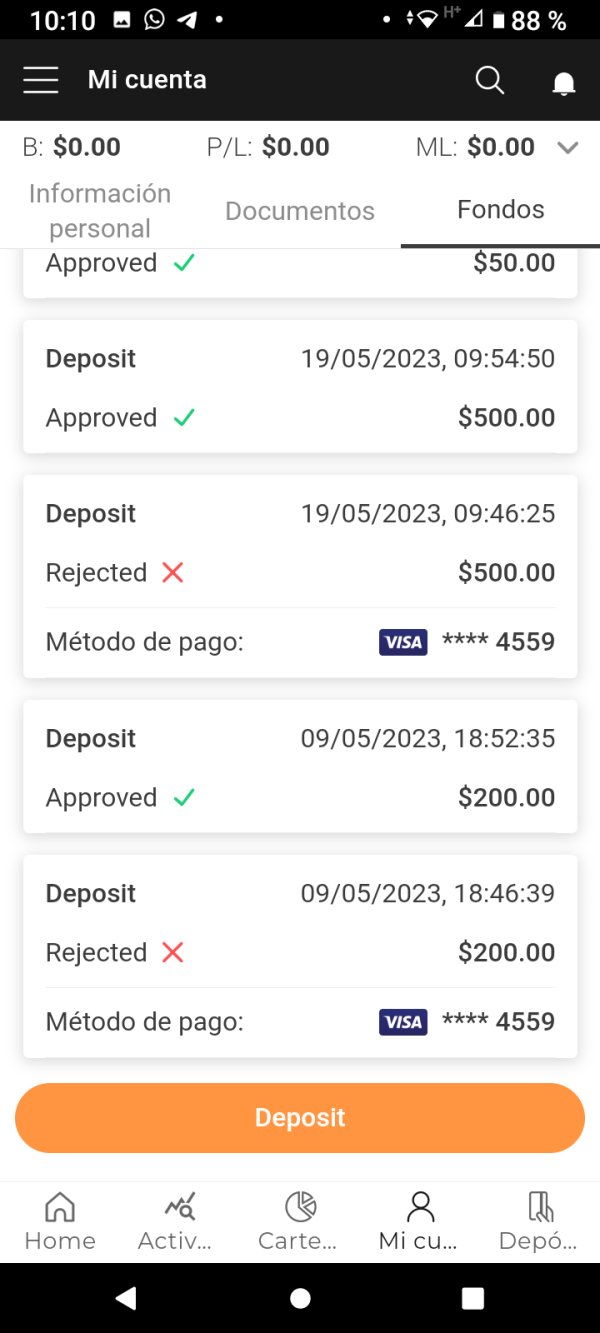The height and width of the screenshot is (1333, 600).
Task: Select the Mi cuenta profile icon
Action: pos(420,1220)
